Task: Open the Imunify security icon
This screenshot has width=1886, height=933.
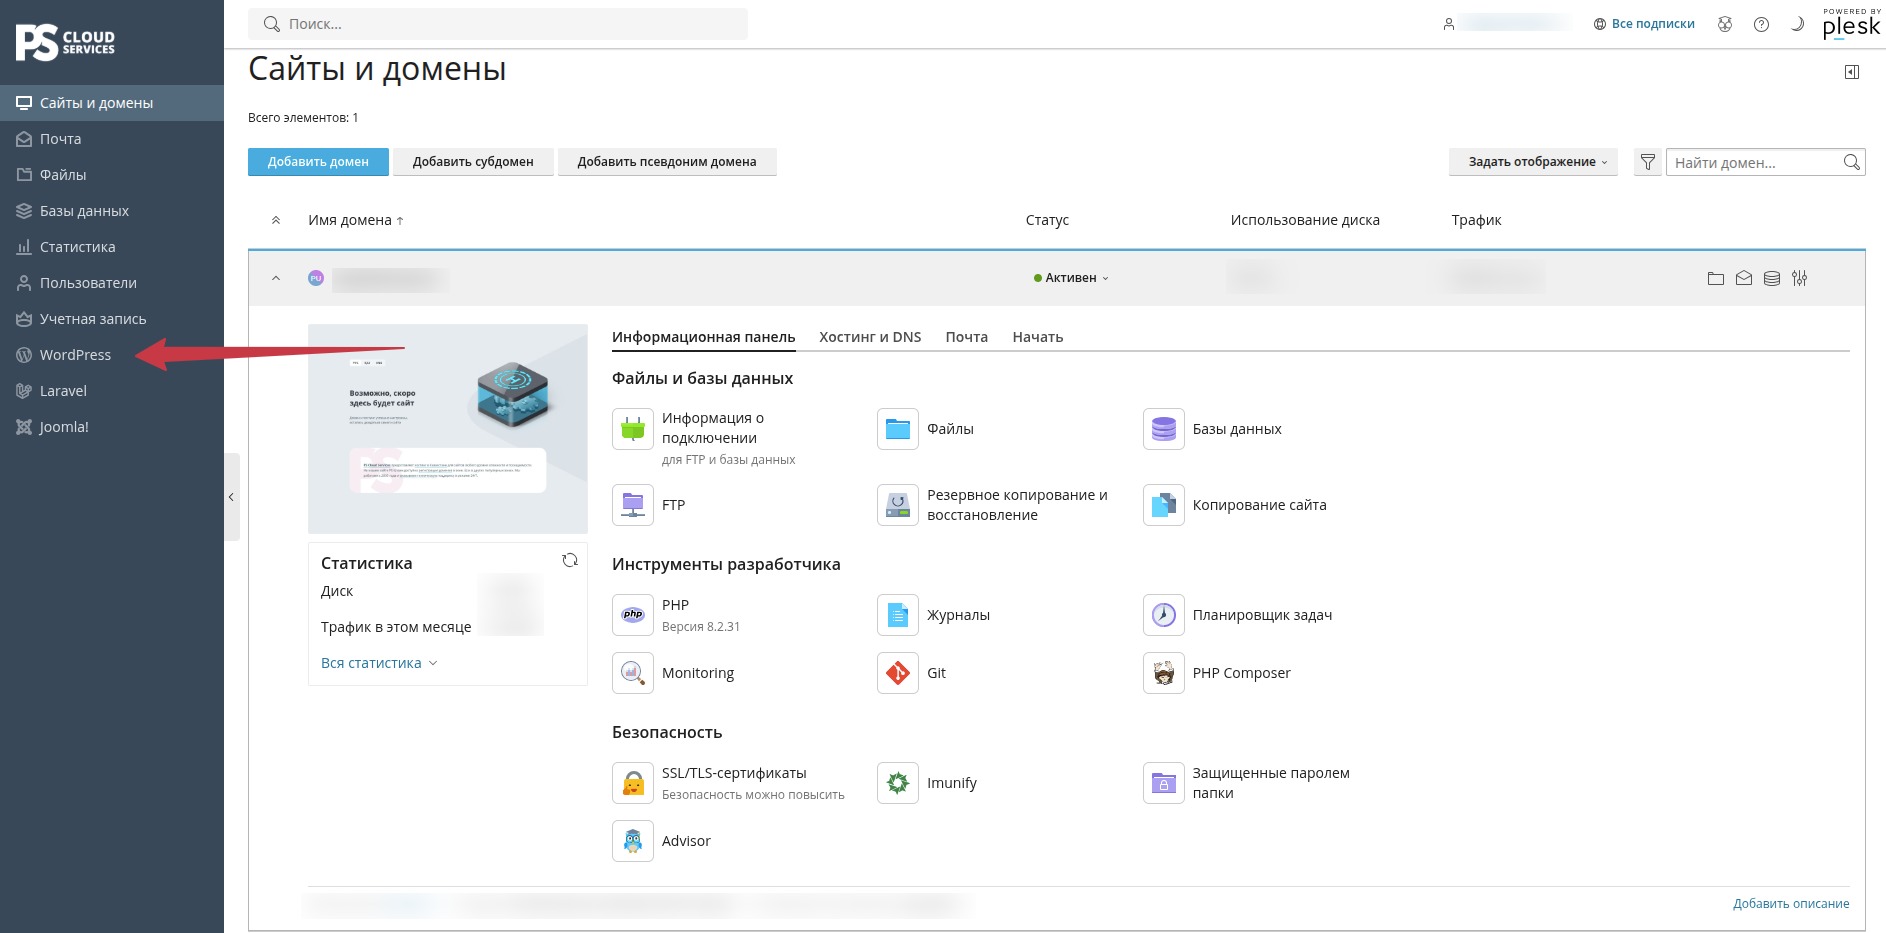Action: tap(897, 783)
